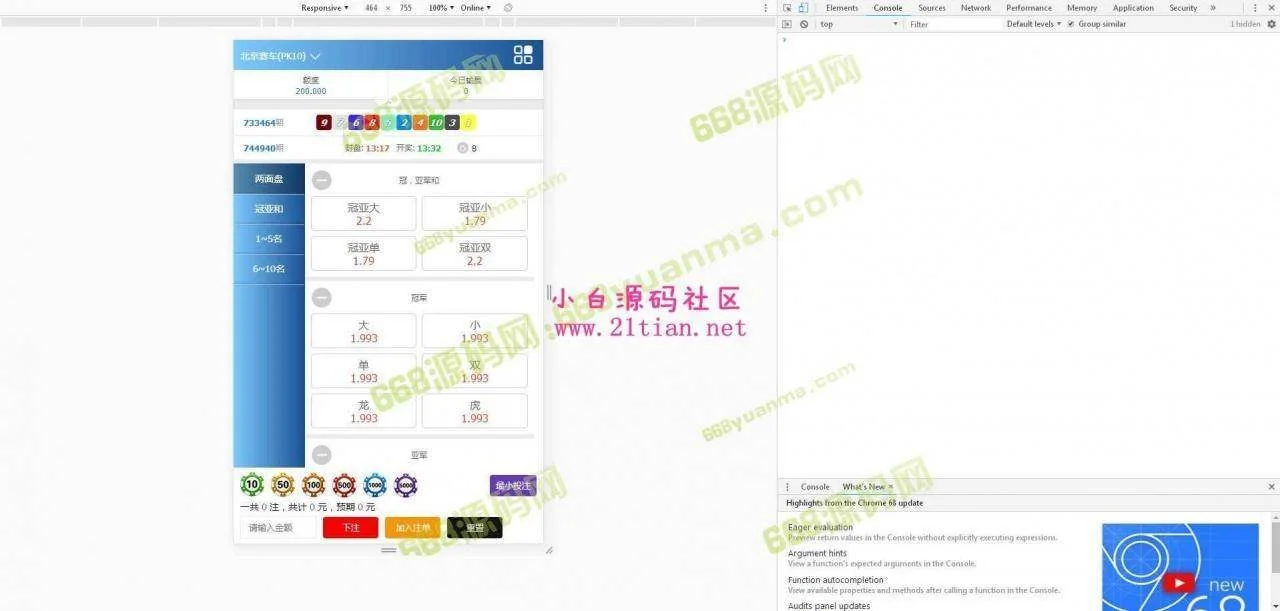
Task: Click the orange 加入注单 button
Action: pos(412,528)
